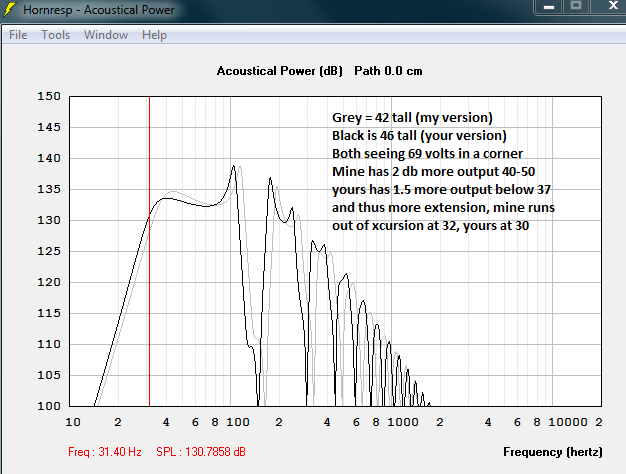626x474 pixels.
Task: Click the 125 value on the dB axis
Action: pos(49,251)
